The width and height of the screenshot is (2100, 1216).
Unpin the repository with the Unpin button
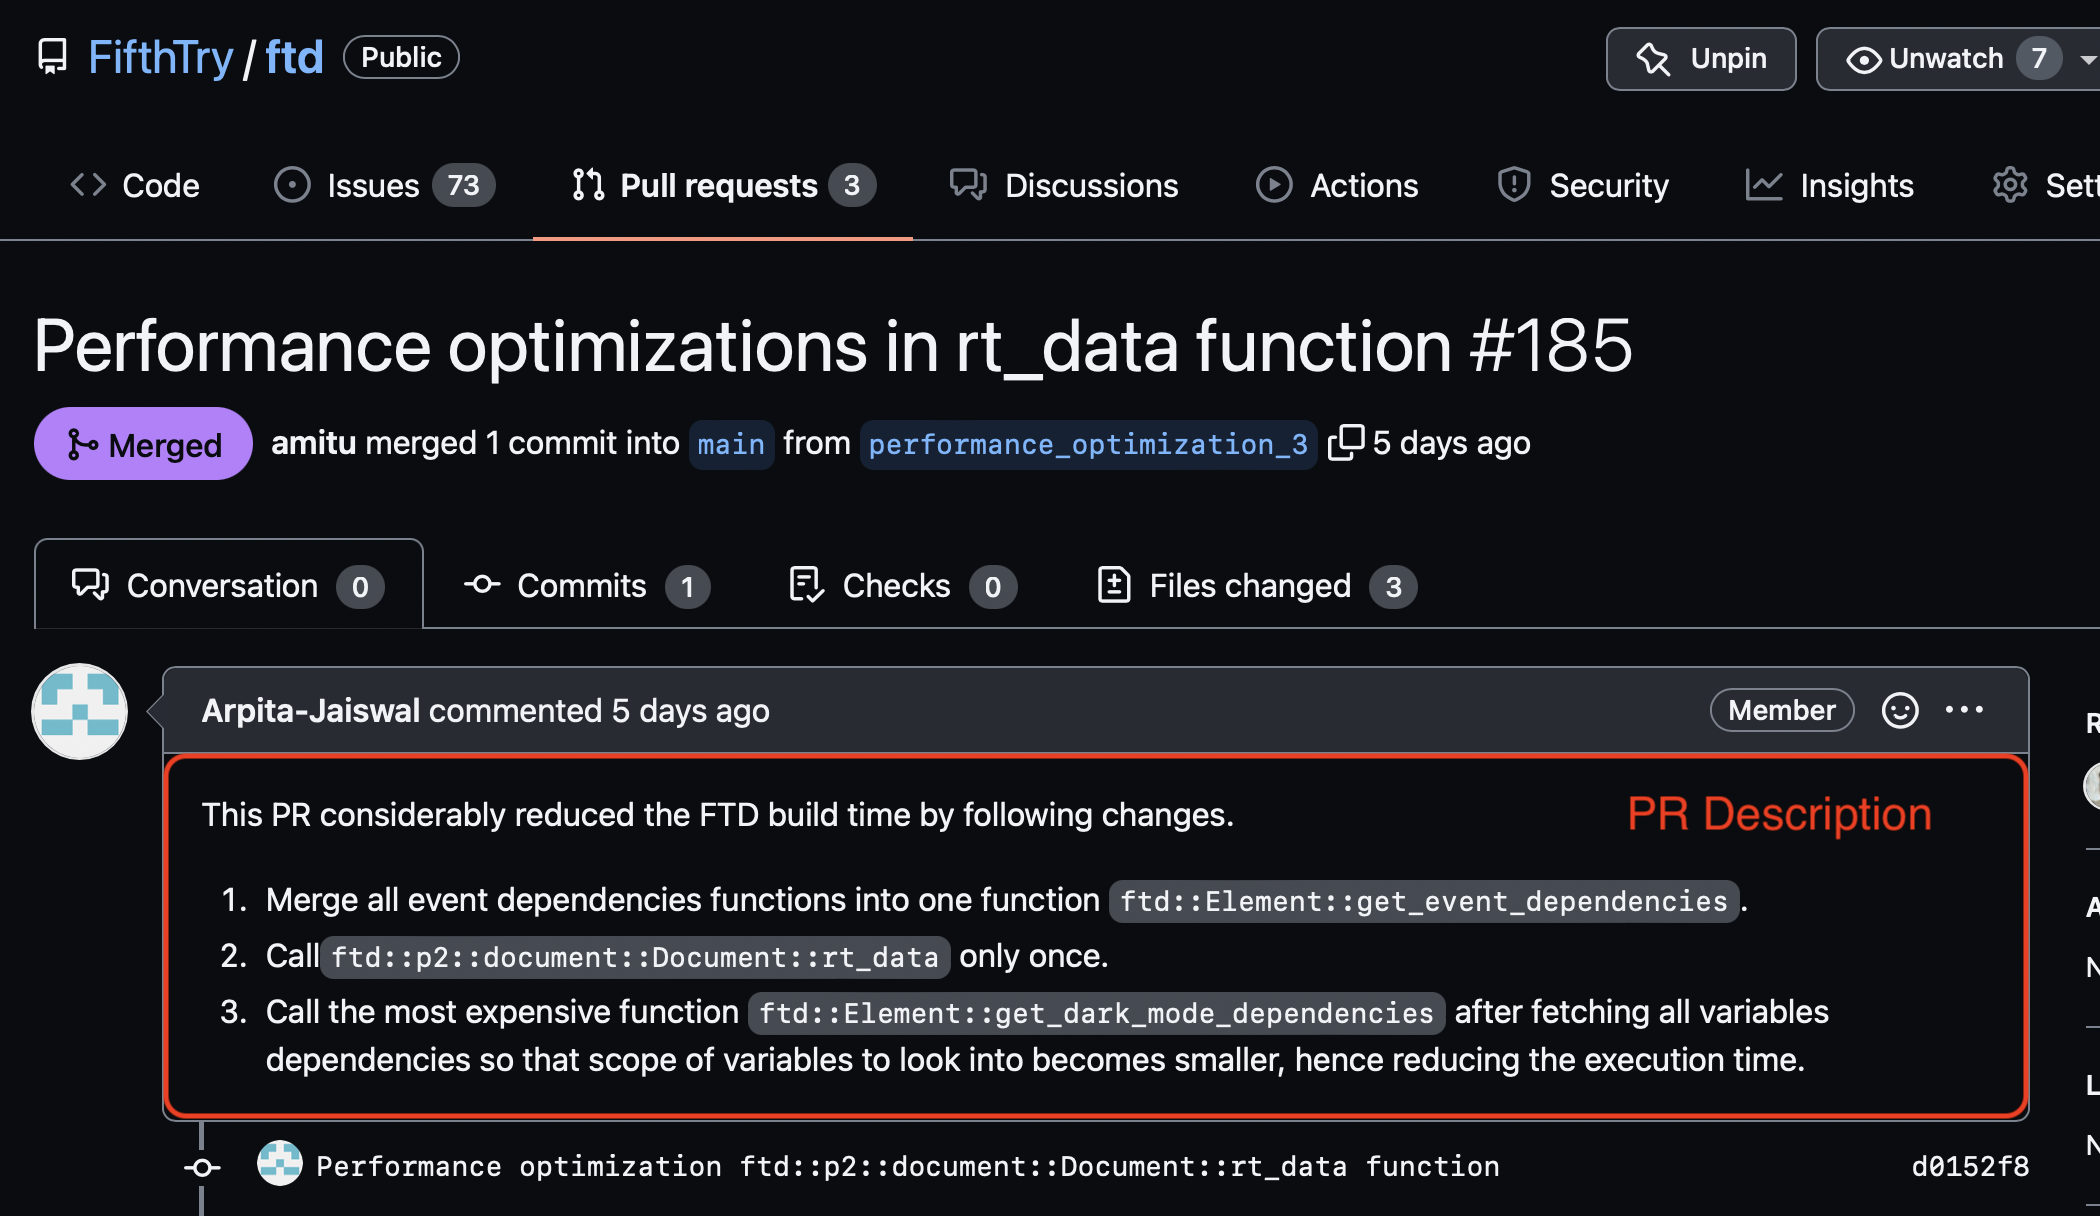point(1700,59)
